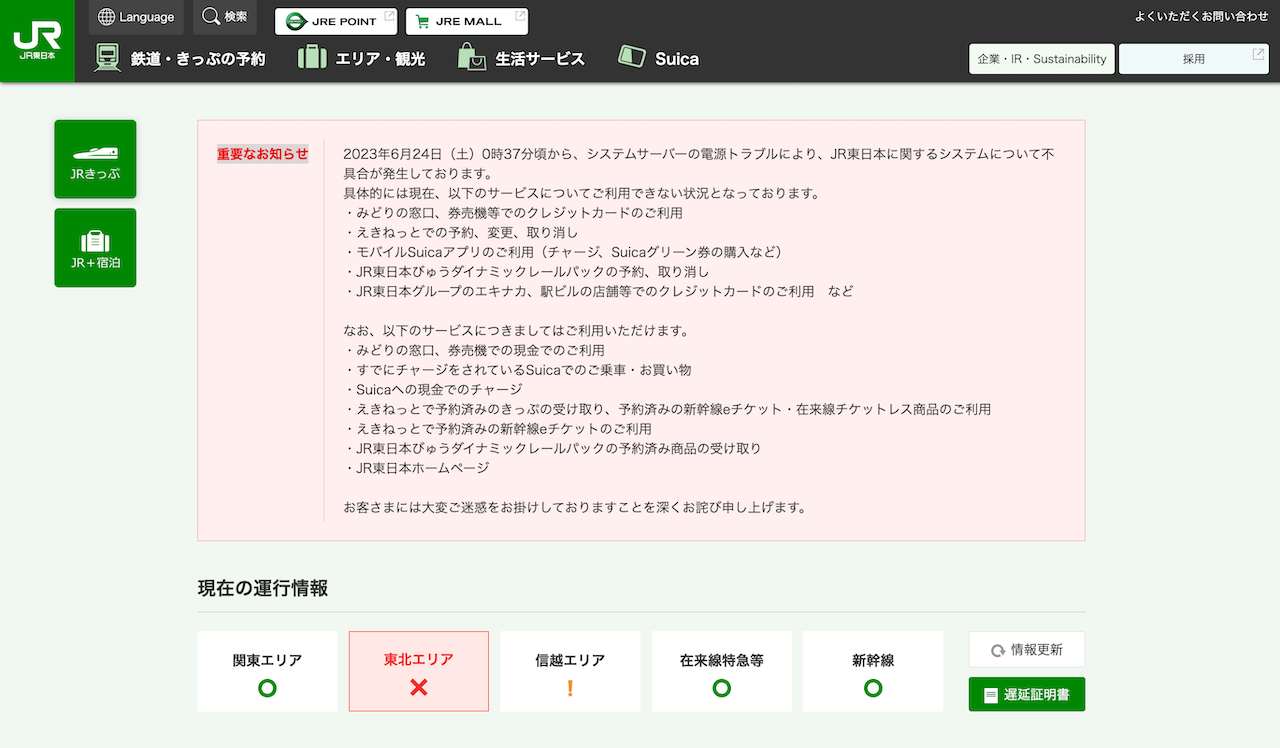Screen dimensions: 1280x748
Task: Click the line ・すでにチャージをされているSuicaでのご乗車・お買い物
Action: (517, 370)
